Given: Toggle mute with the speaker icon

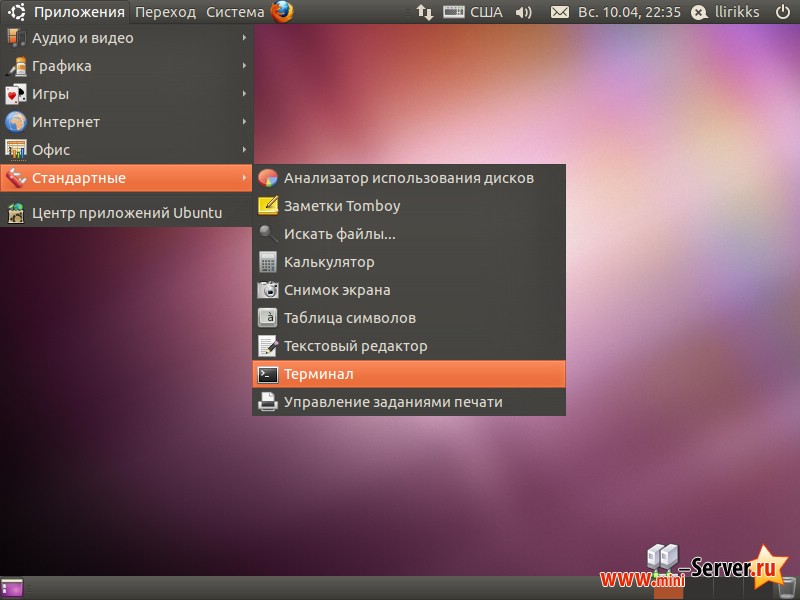Looking at the screenshot, I should pyautogui.click(x=522, y=12).
